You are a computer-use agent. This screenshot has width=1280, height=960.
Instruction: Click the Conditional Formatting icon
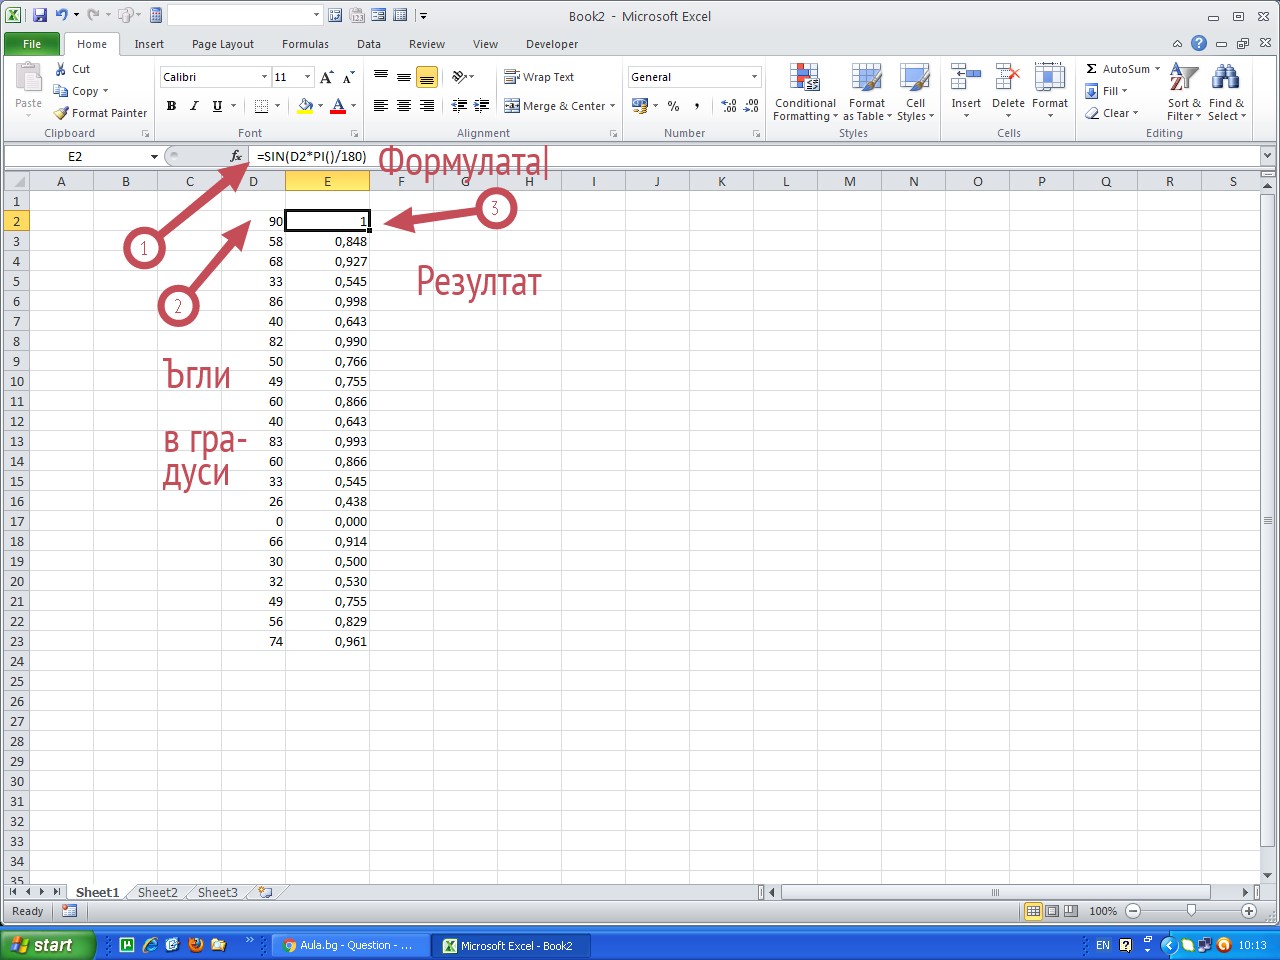pos(805,79)
